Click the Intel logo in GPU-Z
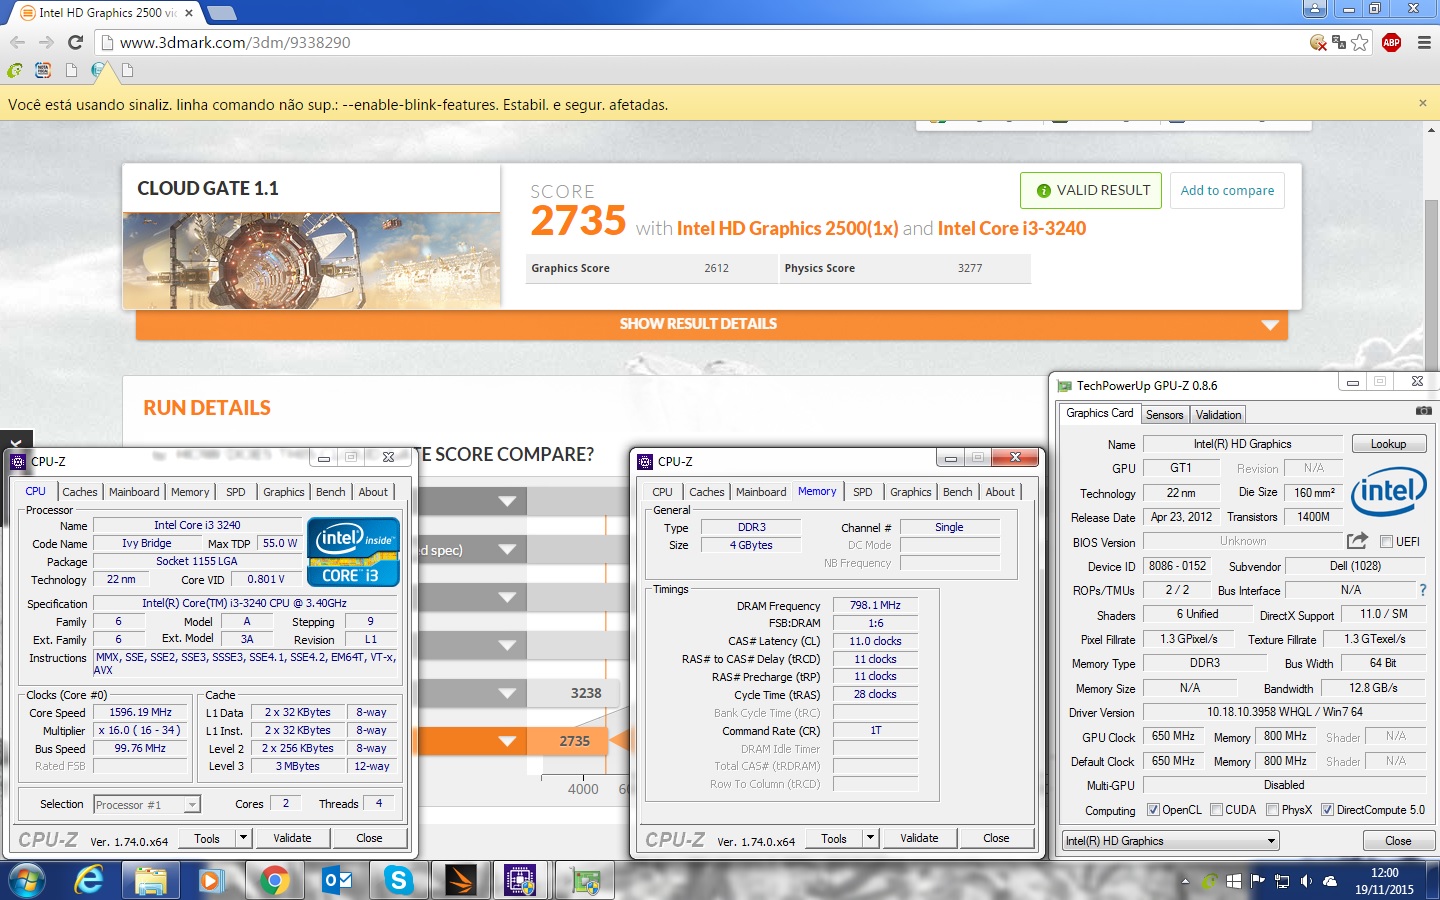This screenshot has width=1440, height=900. click(x=1389, y=491)
